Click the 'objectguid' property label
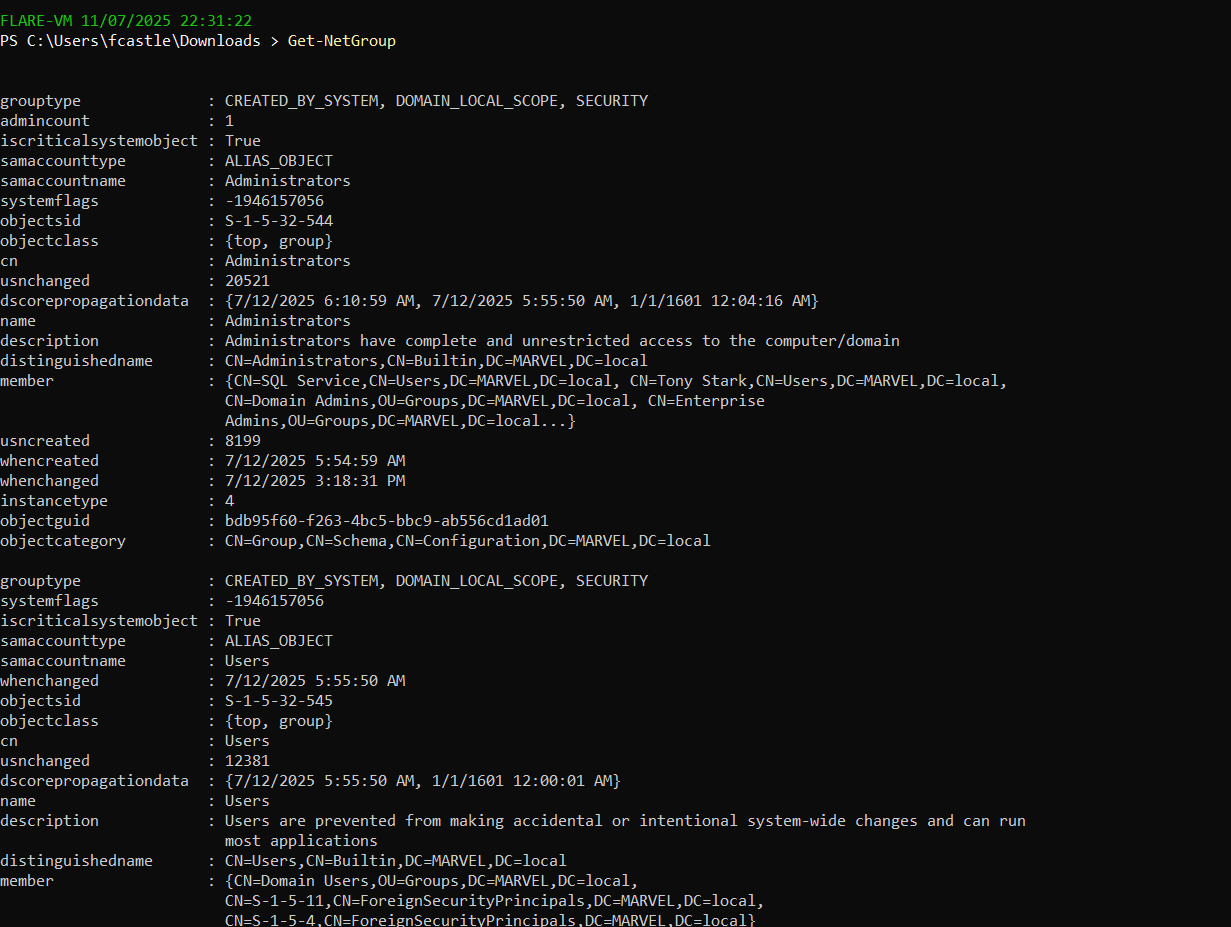 45,521
